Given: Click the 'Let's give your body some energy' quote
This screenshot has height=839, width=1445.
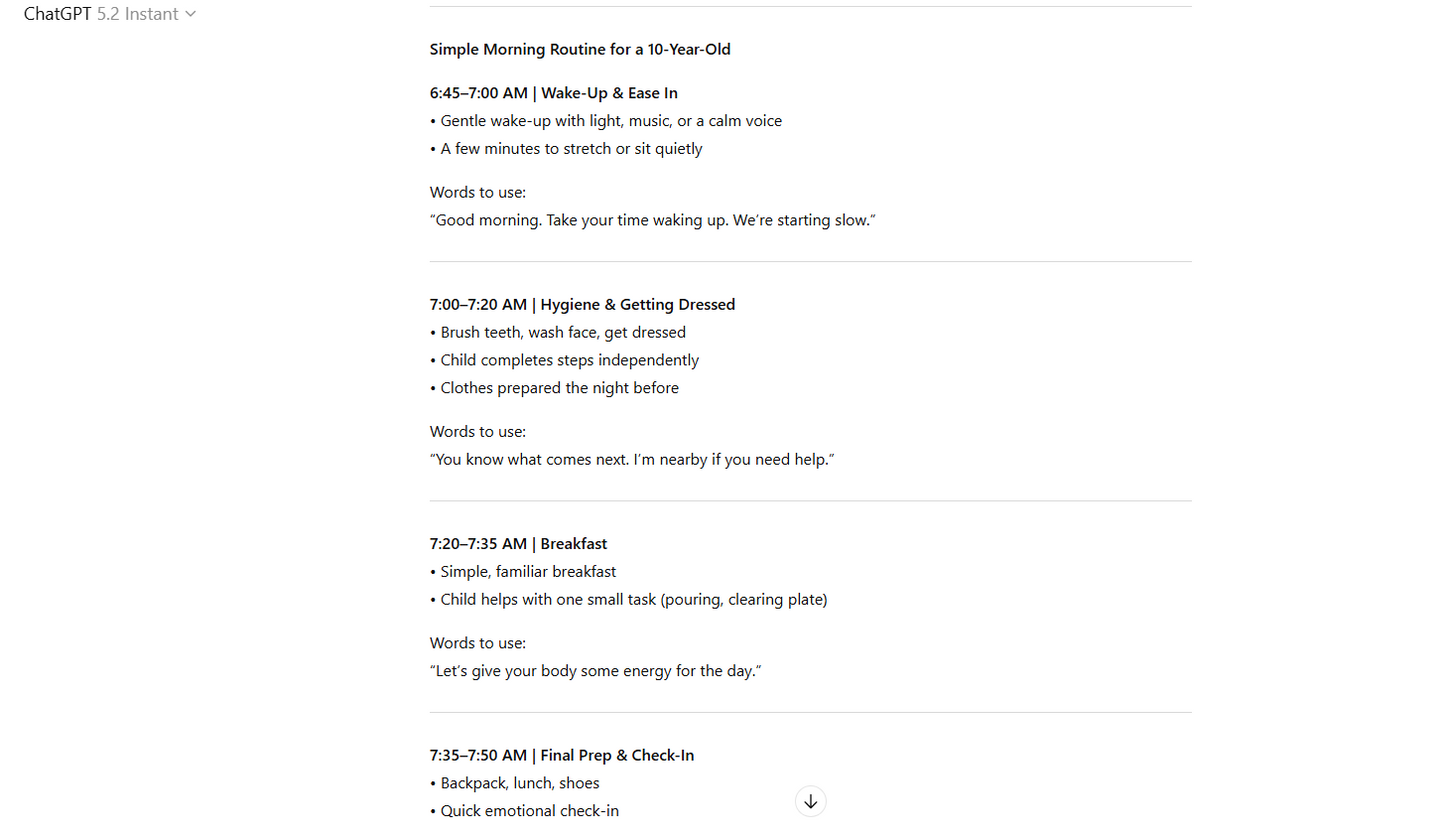Looking at the screenshot, I should point(596,671).
